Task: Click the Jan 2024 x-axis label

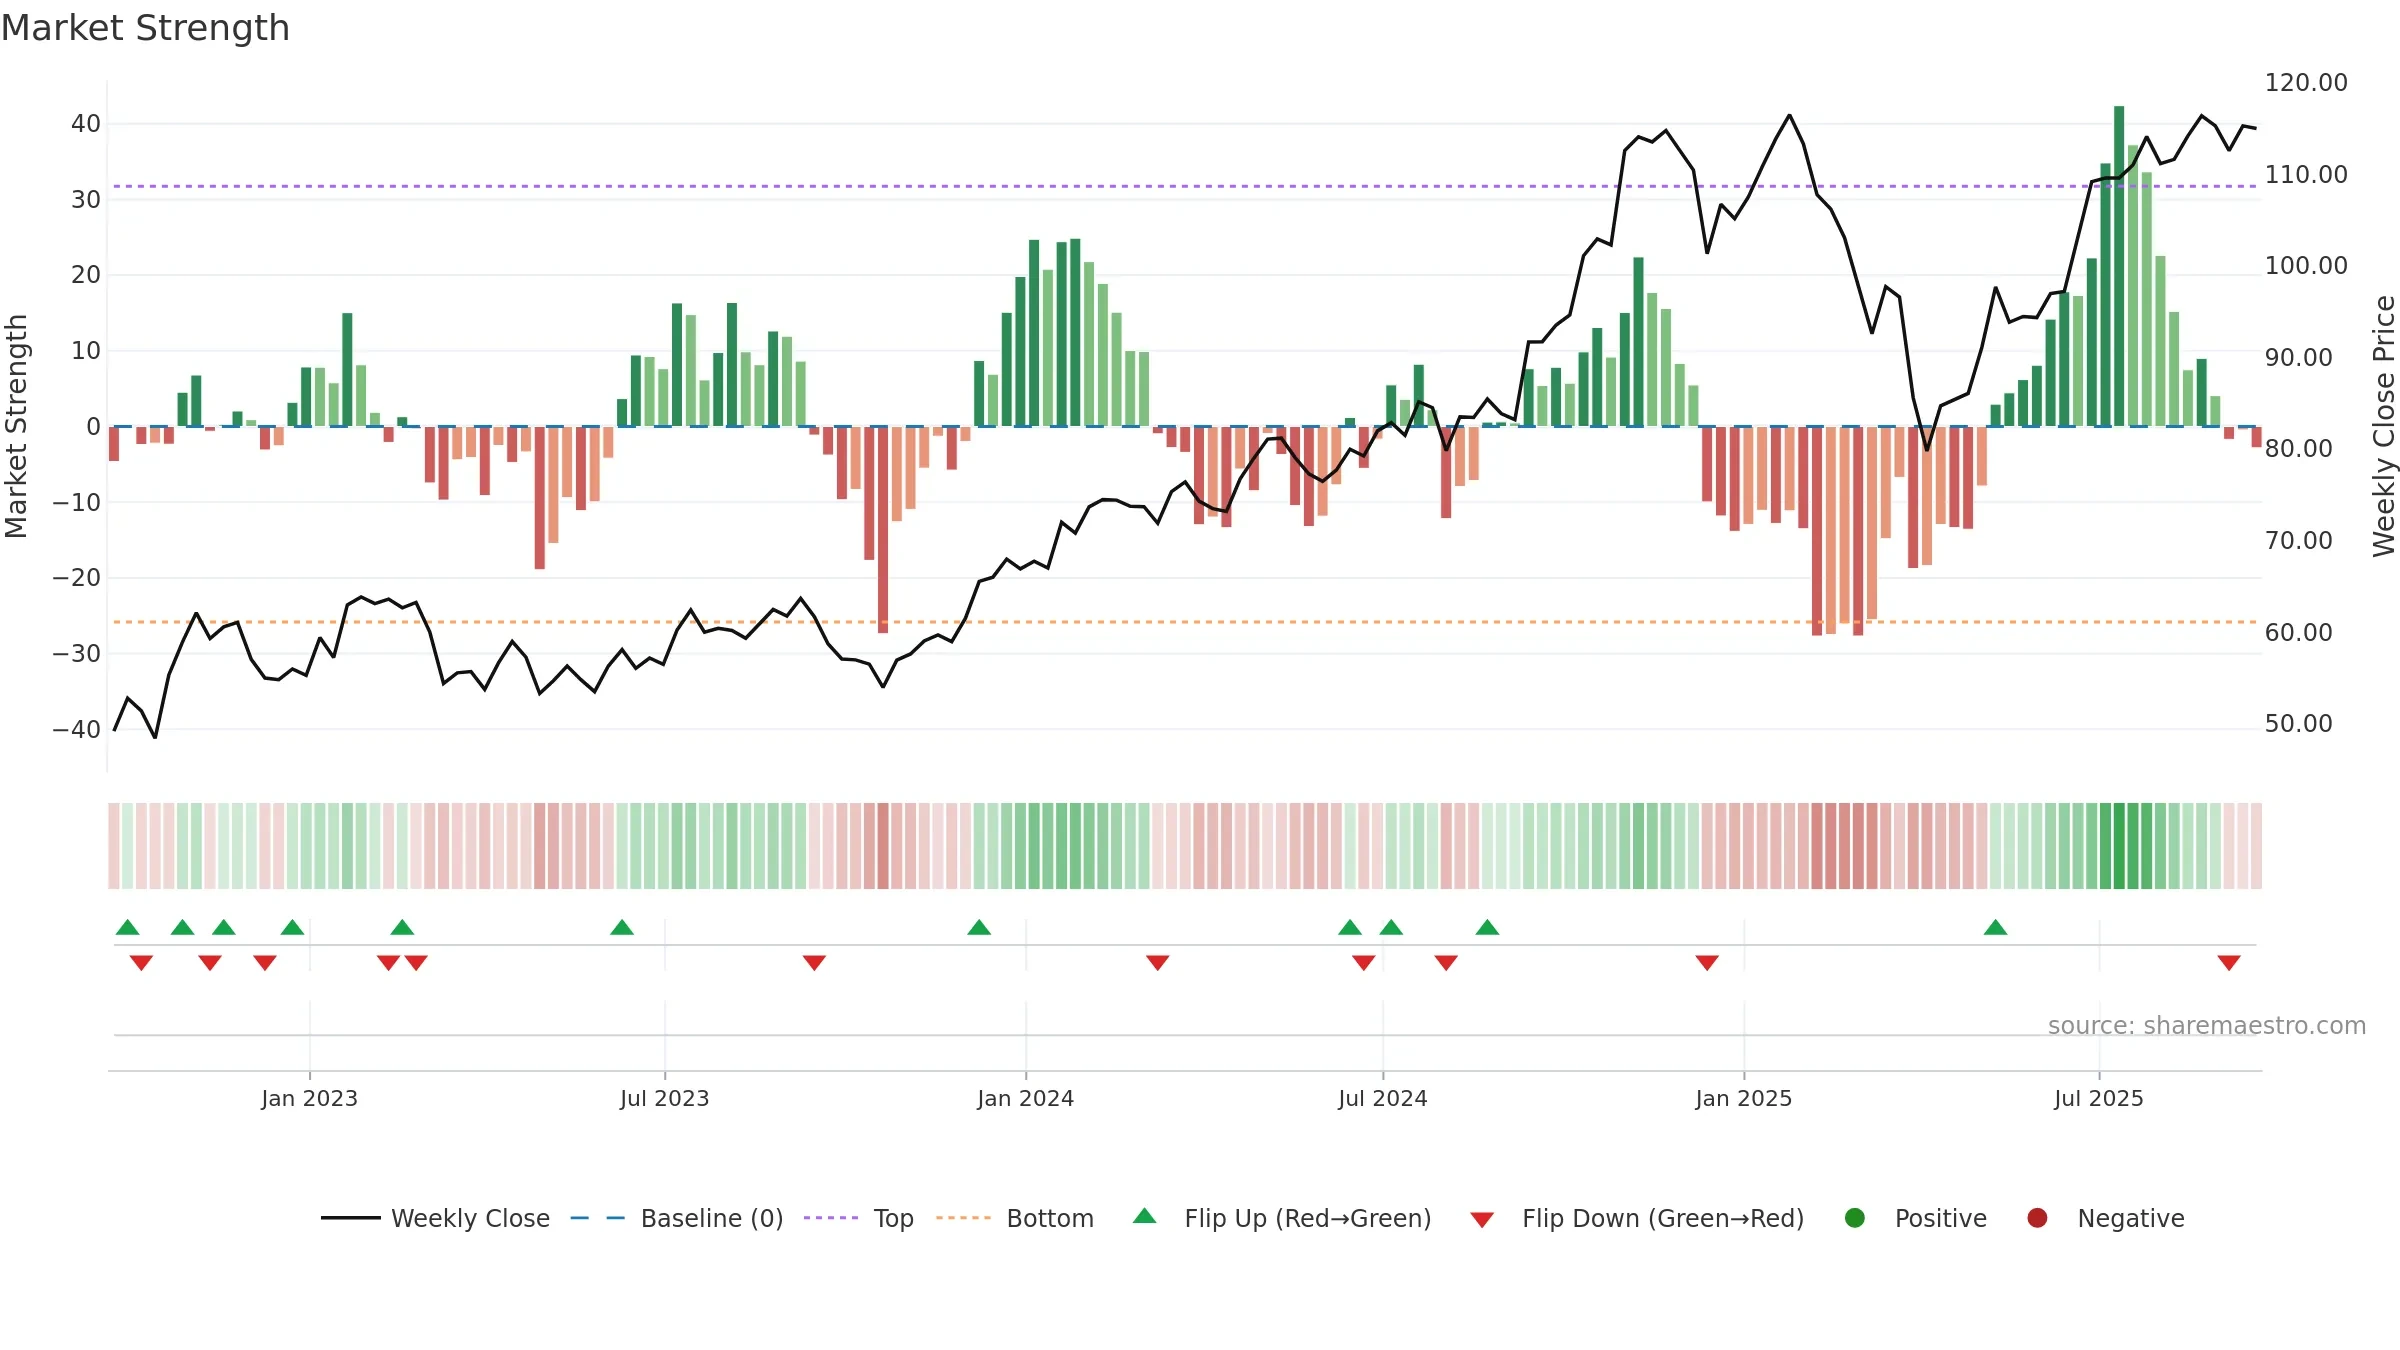Action: [x=1025, y=1098]
